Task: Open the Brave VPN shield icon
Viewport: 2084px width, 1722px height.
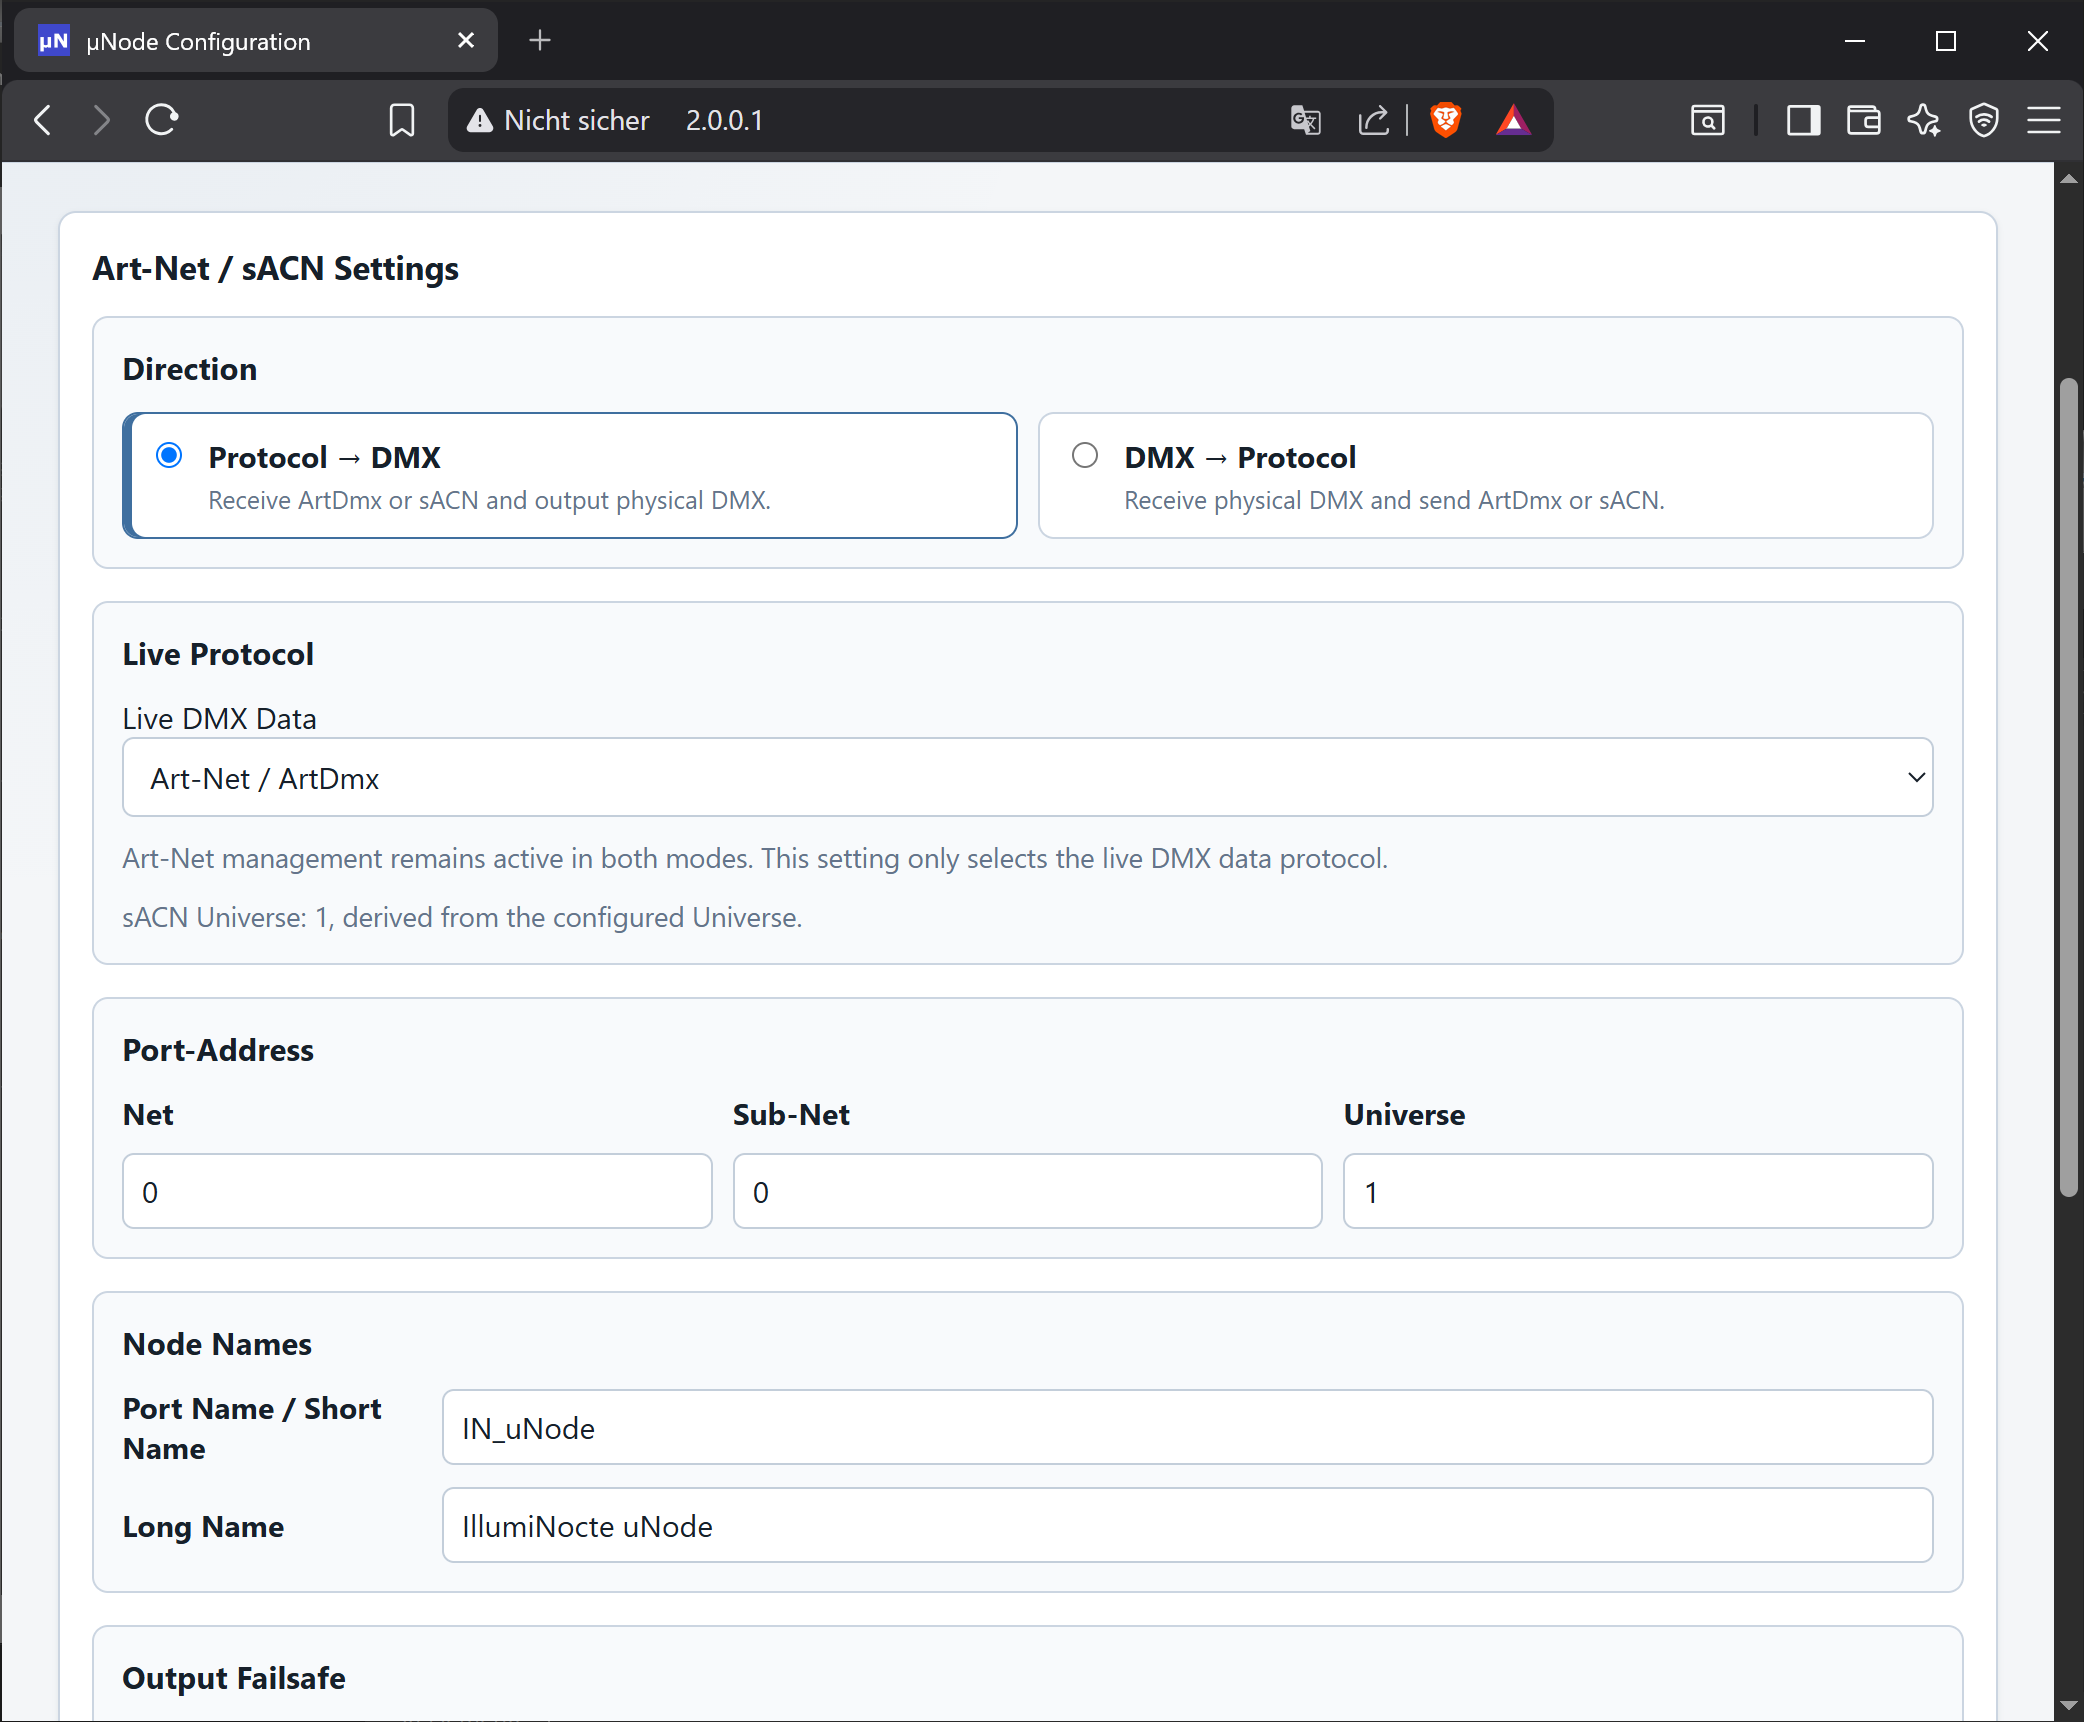Action: coord(1984,120)
